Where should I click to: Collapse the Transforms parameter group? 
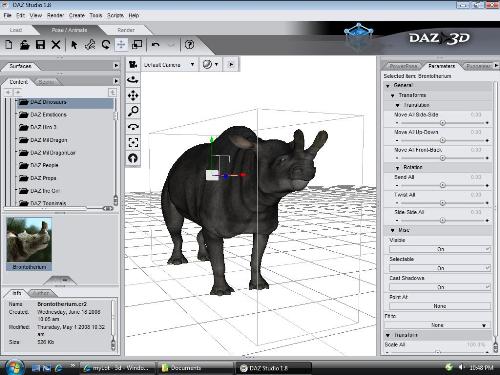click(x=393, y=96)
